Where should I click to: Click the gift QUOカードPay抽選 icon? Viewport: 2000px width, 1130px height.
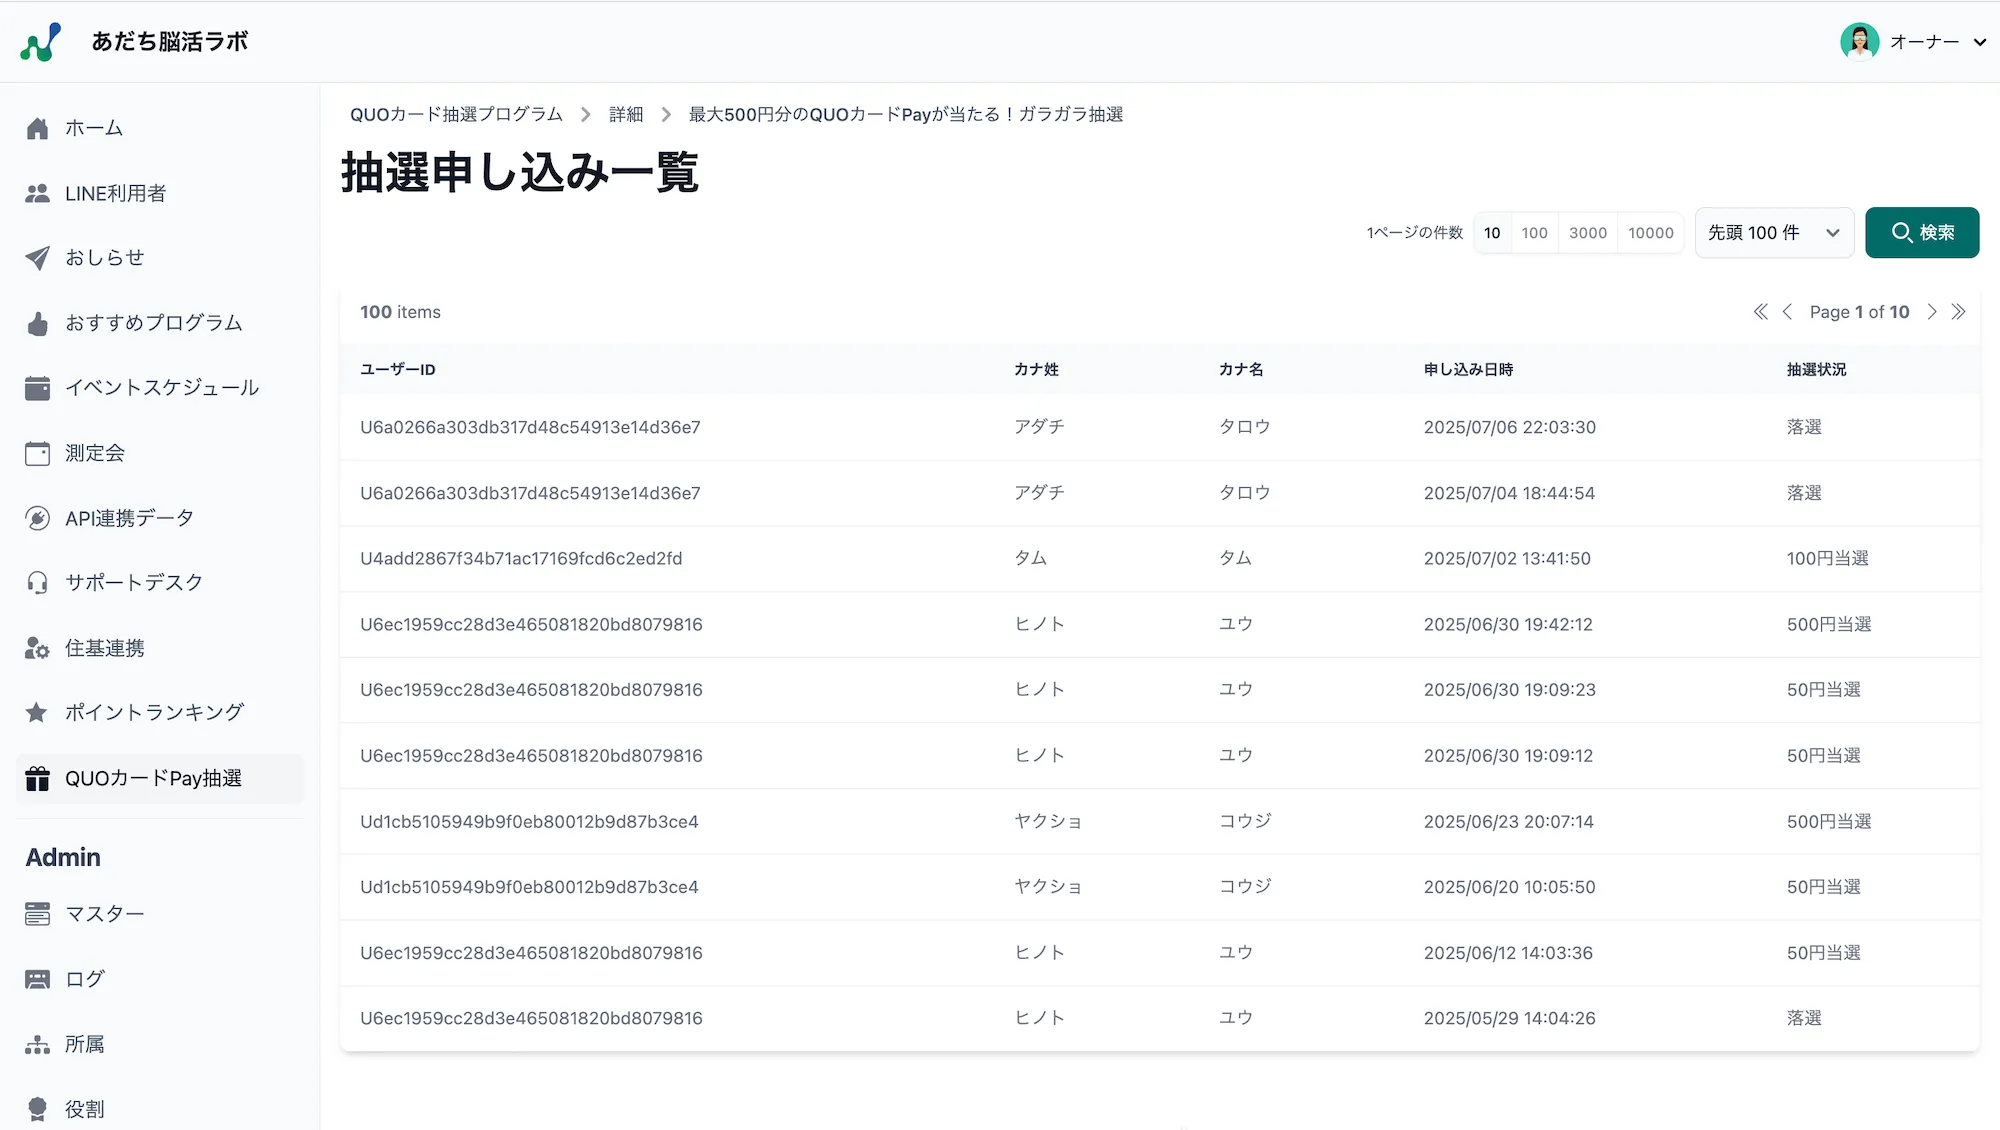click(x=37, y=779)
